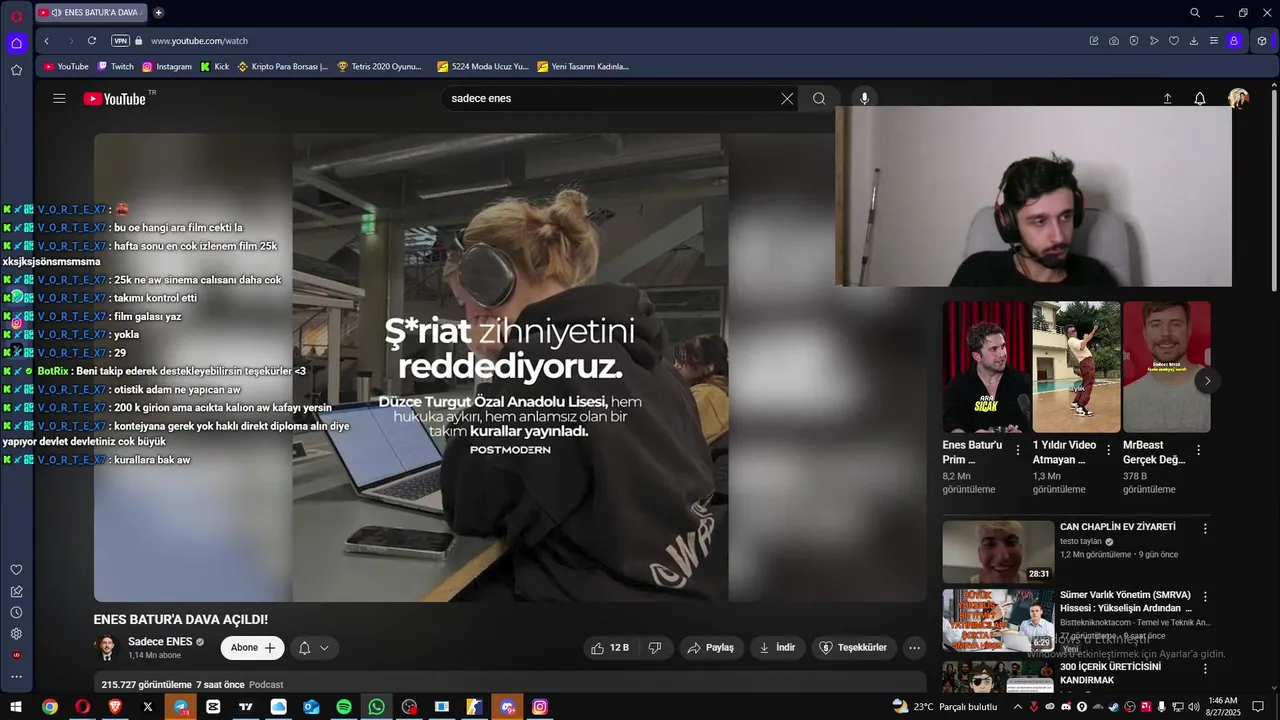Open a new browser tab

click(x=158, y=12)
